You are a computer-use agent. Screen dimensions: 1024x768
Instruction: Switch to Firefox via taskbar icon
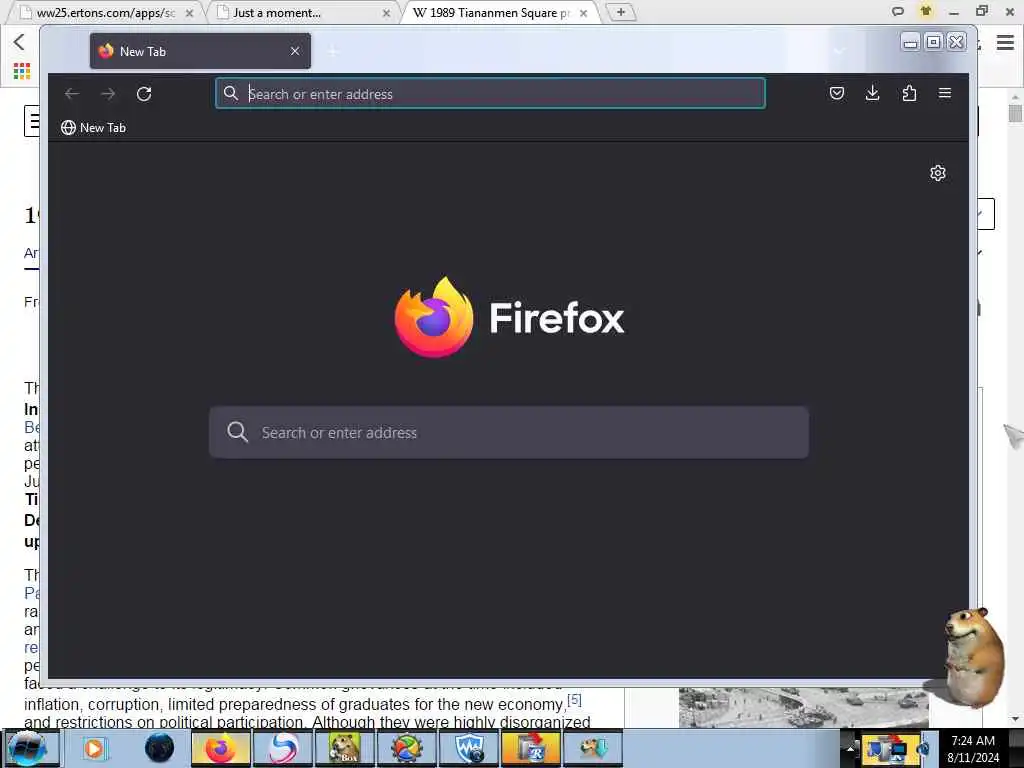tap(221, 748)
